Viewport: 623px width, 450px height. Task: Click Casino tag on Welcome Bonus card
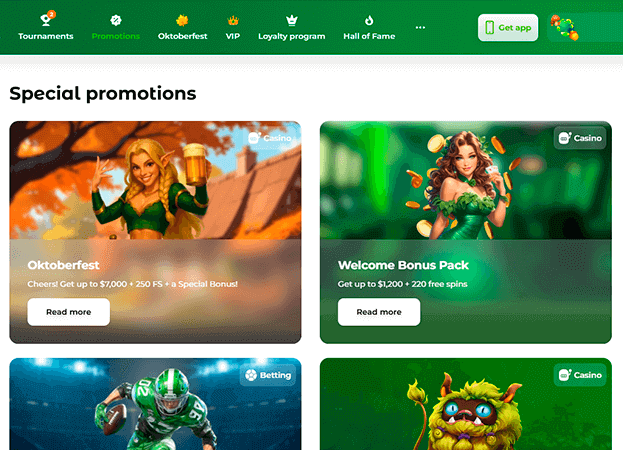580,138
